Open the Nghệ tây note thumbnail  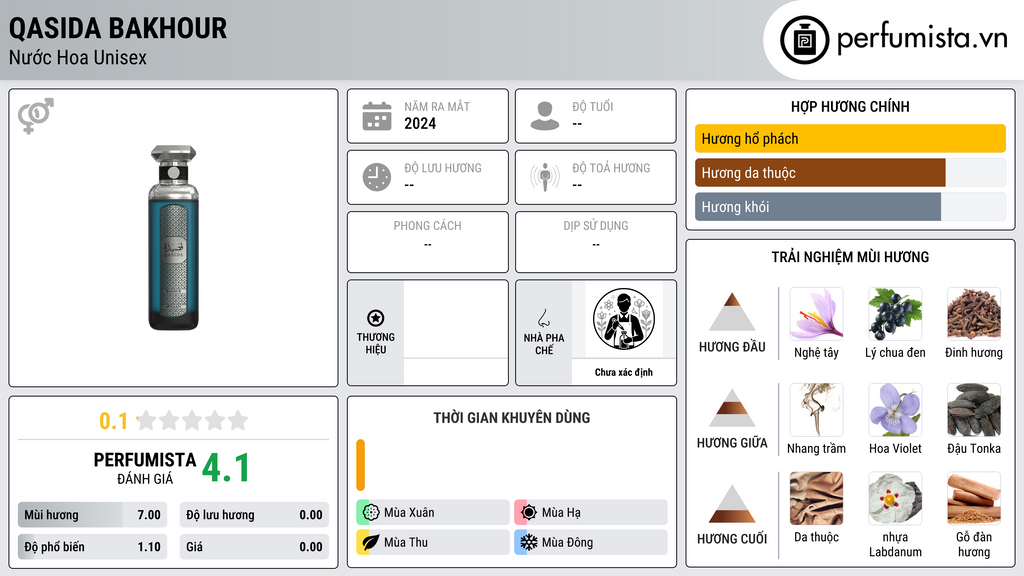(816, 314)
